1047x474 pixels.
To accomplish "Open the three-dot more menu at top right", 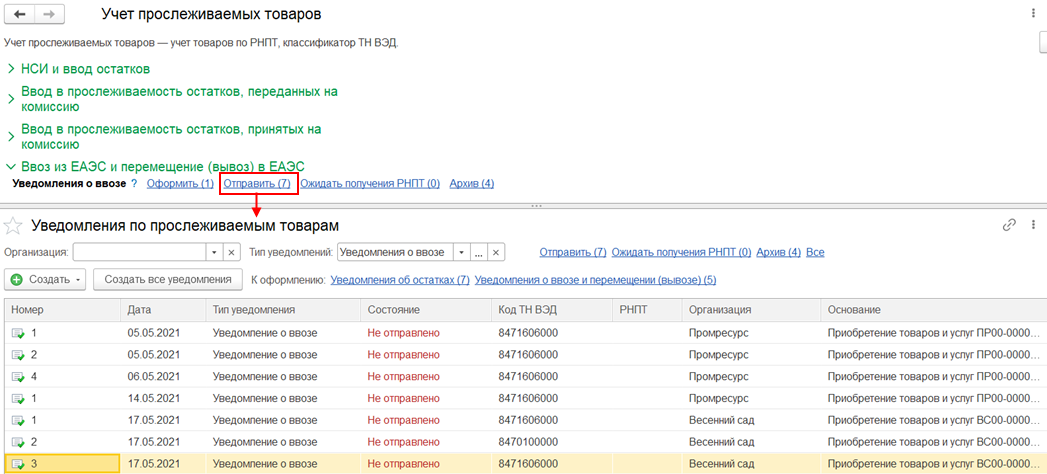I will (x=1033, y=14).
